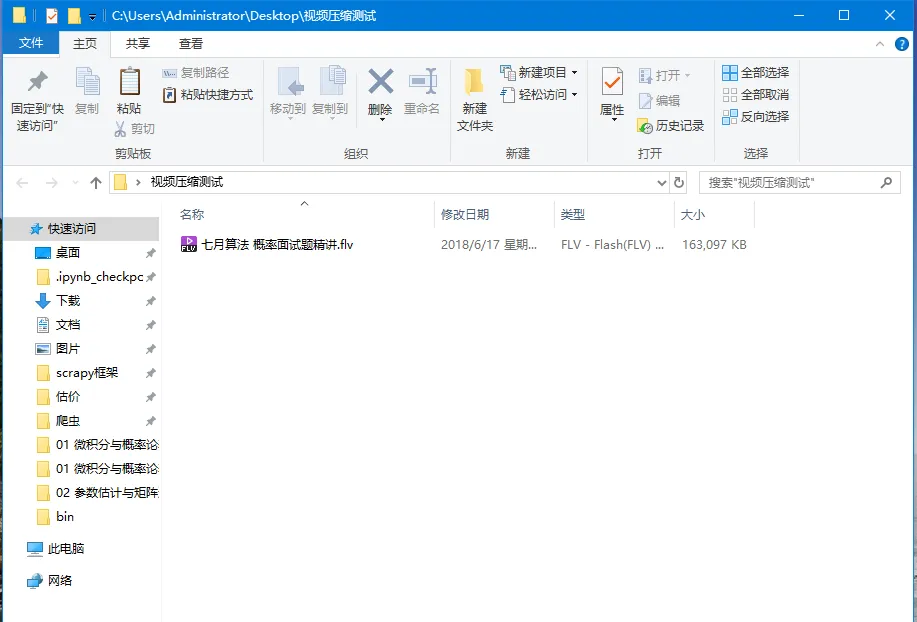The image size is (917, 622).
Task: Click the Copy (复制) icon in clipboard group
Action: coord(88,82)
